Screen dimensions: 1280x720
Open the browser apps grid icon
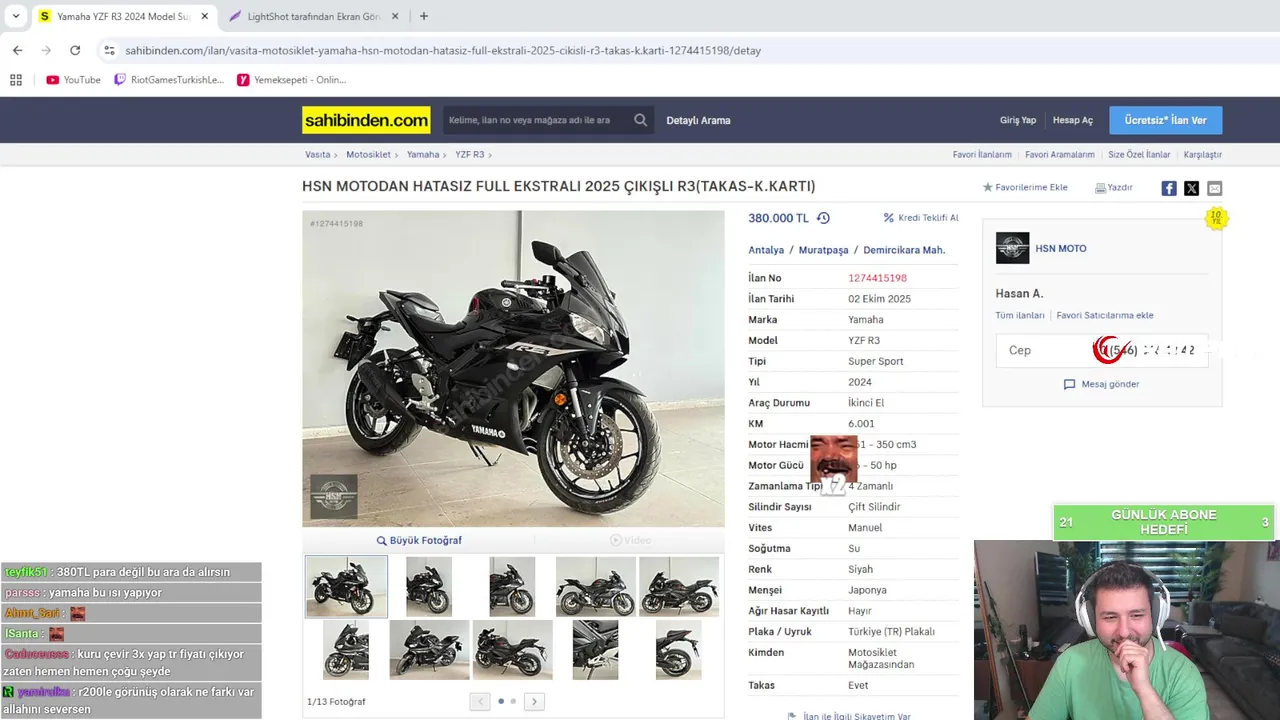16,80
